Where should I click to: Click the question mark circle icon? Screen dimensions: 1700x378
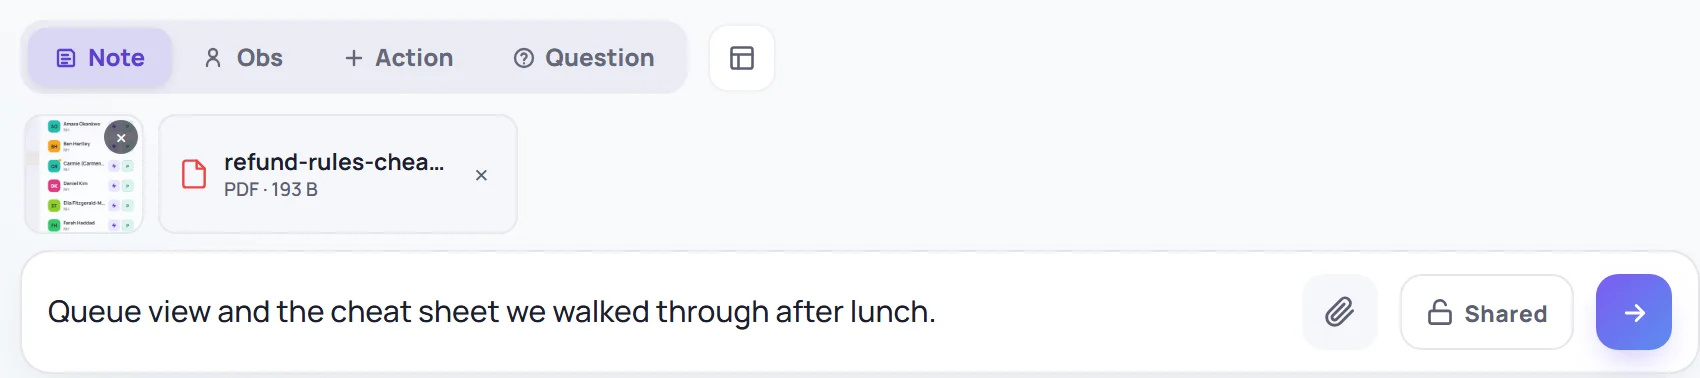click(524, 58)
